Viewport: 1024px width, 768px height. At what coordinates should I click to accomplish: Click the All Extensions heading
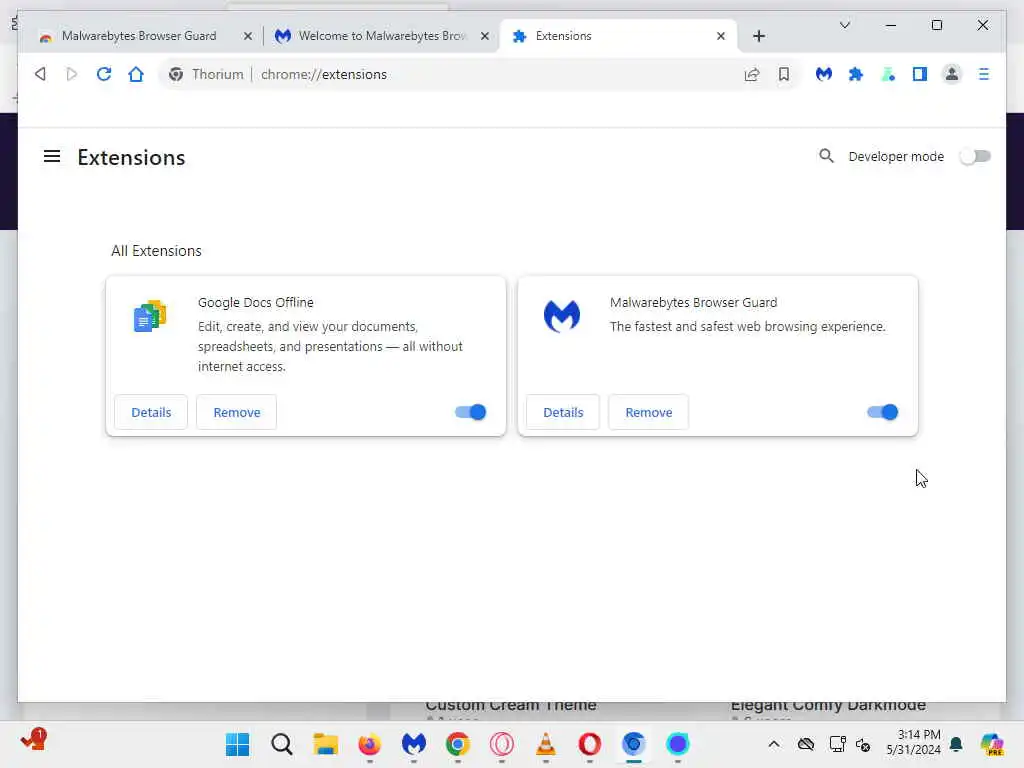coord(156,251)
